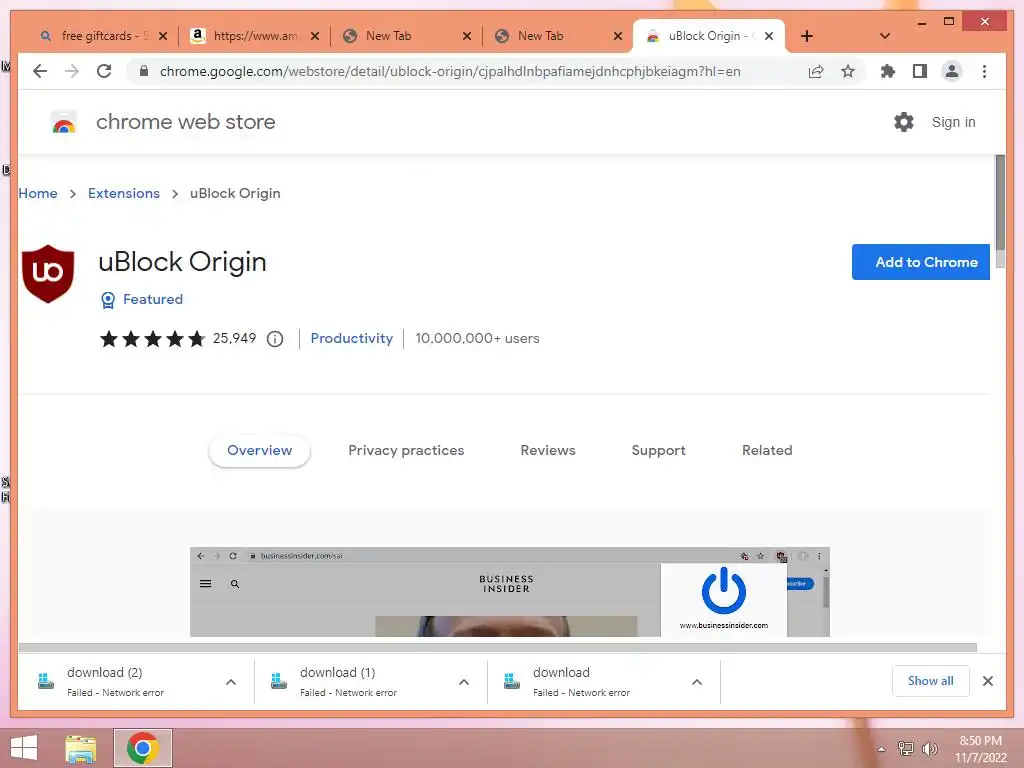Screen dimensions: 1024x768
Task: Click the 25,949 ratings count
Action: [234, 338]
